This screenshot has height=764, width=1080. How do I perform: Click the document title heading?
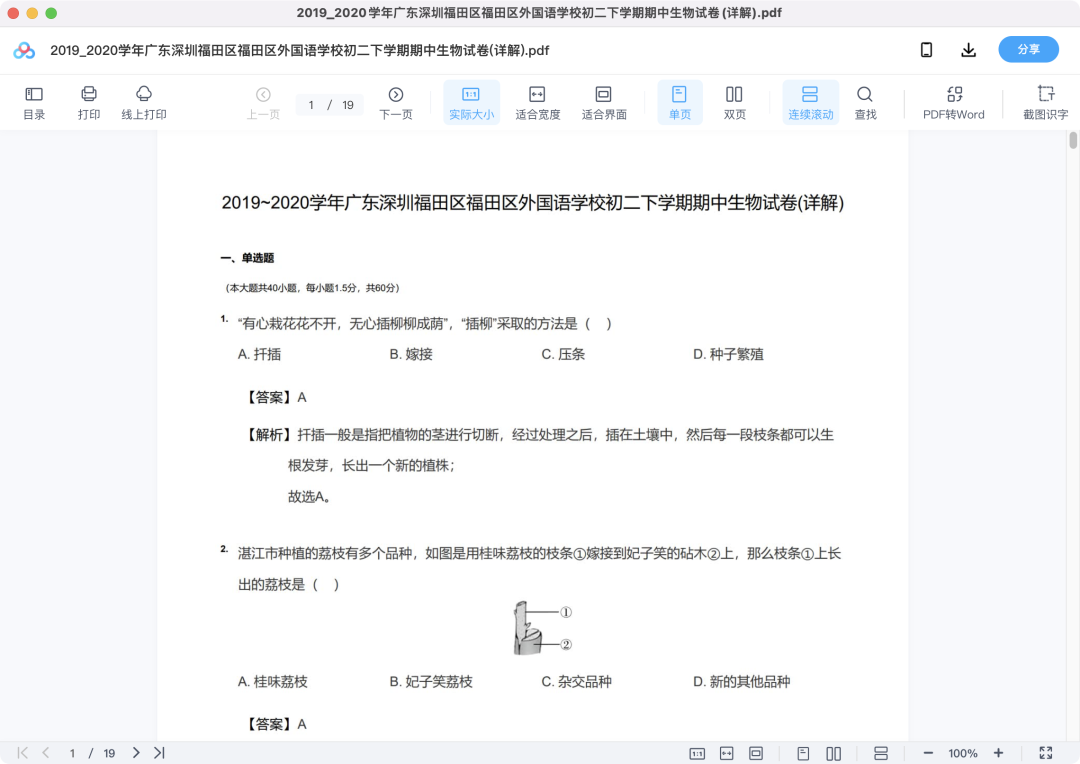[x=532, y=203]
